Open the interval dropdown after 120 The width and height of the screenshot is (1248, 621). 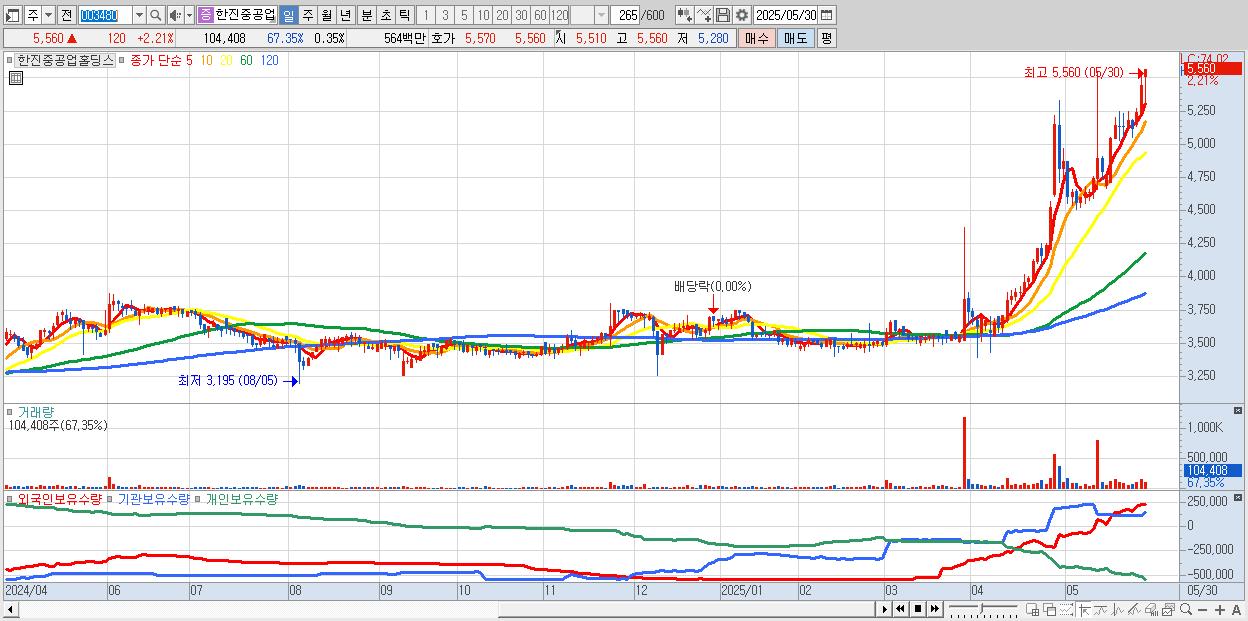click(x=601, y=15)
